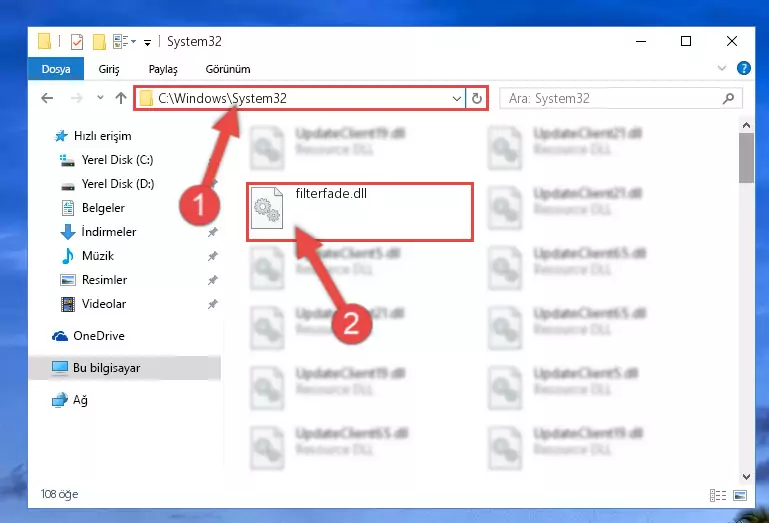Click the pin icon beside Müzik
This screenshot has width=769, height=523.
pos(212,256)
